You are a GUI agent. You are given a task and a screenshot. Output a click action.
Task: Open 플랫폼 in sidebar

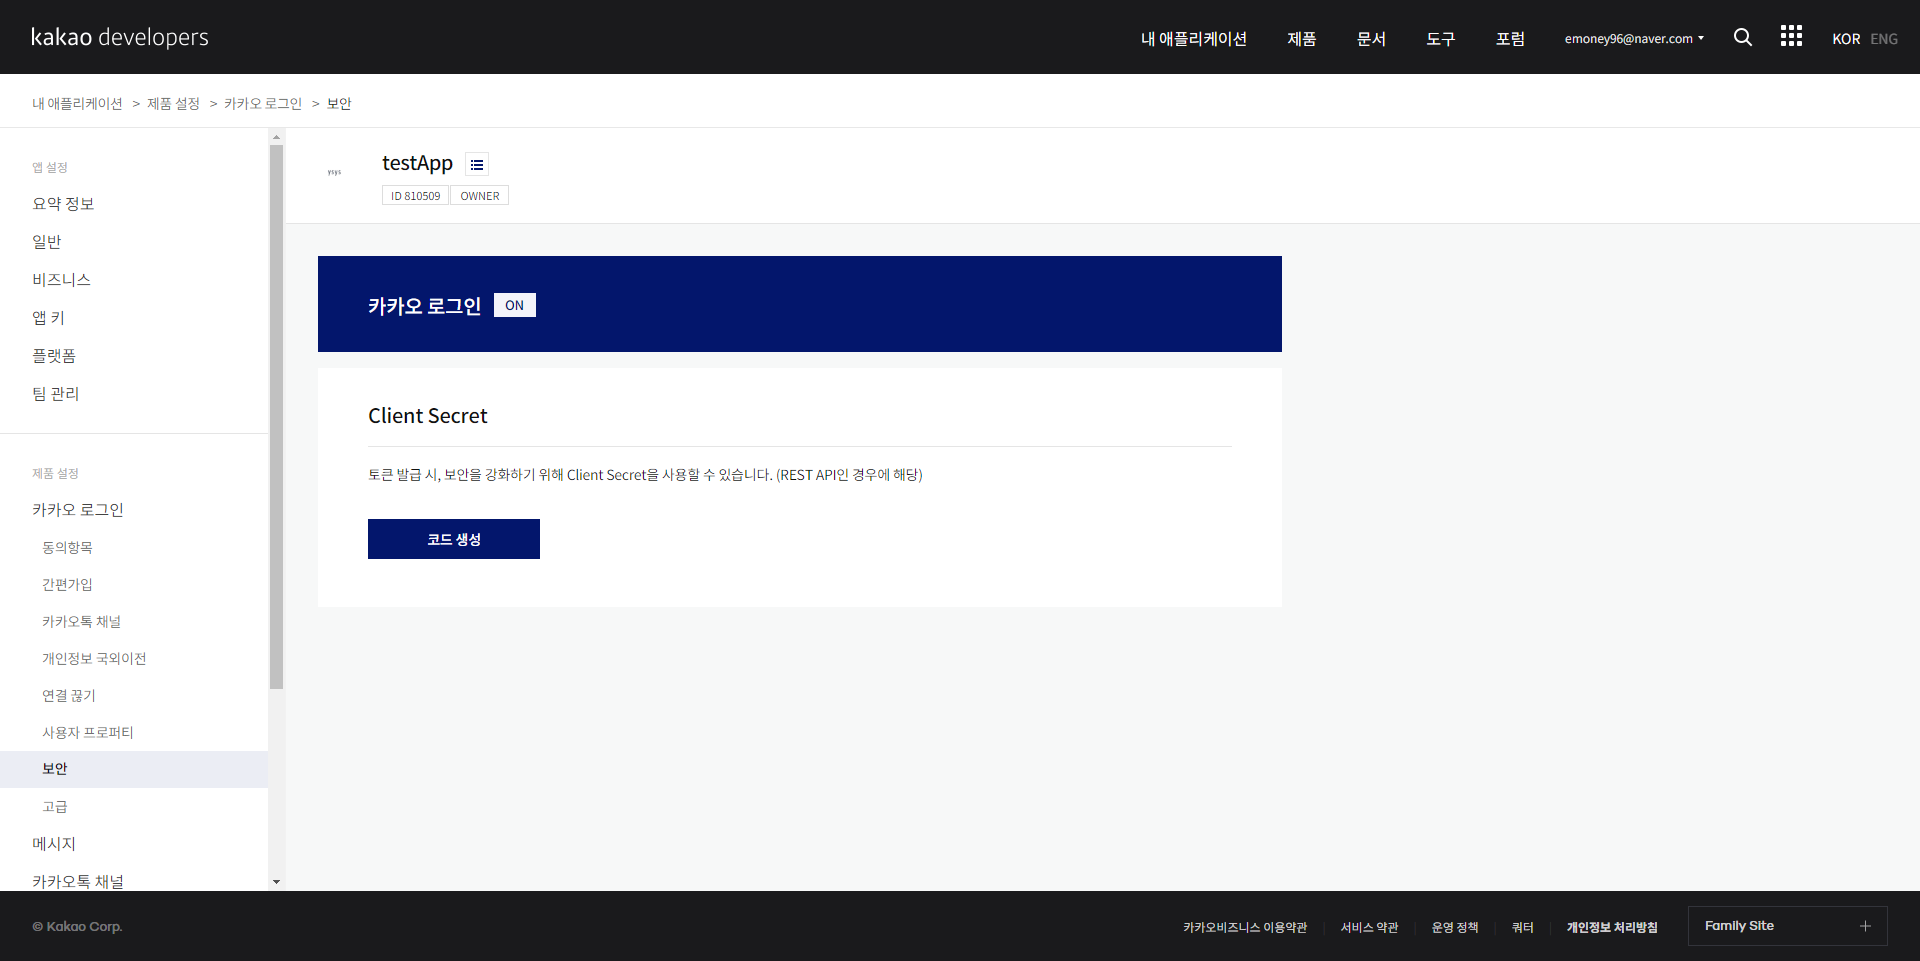click(54, 356)
